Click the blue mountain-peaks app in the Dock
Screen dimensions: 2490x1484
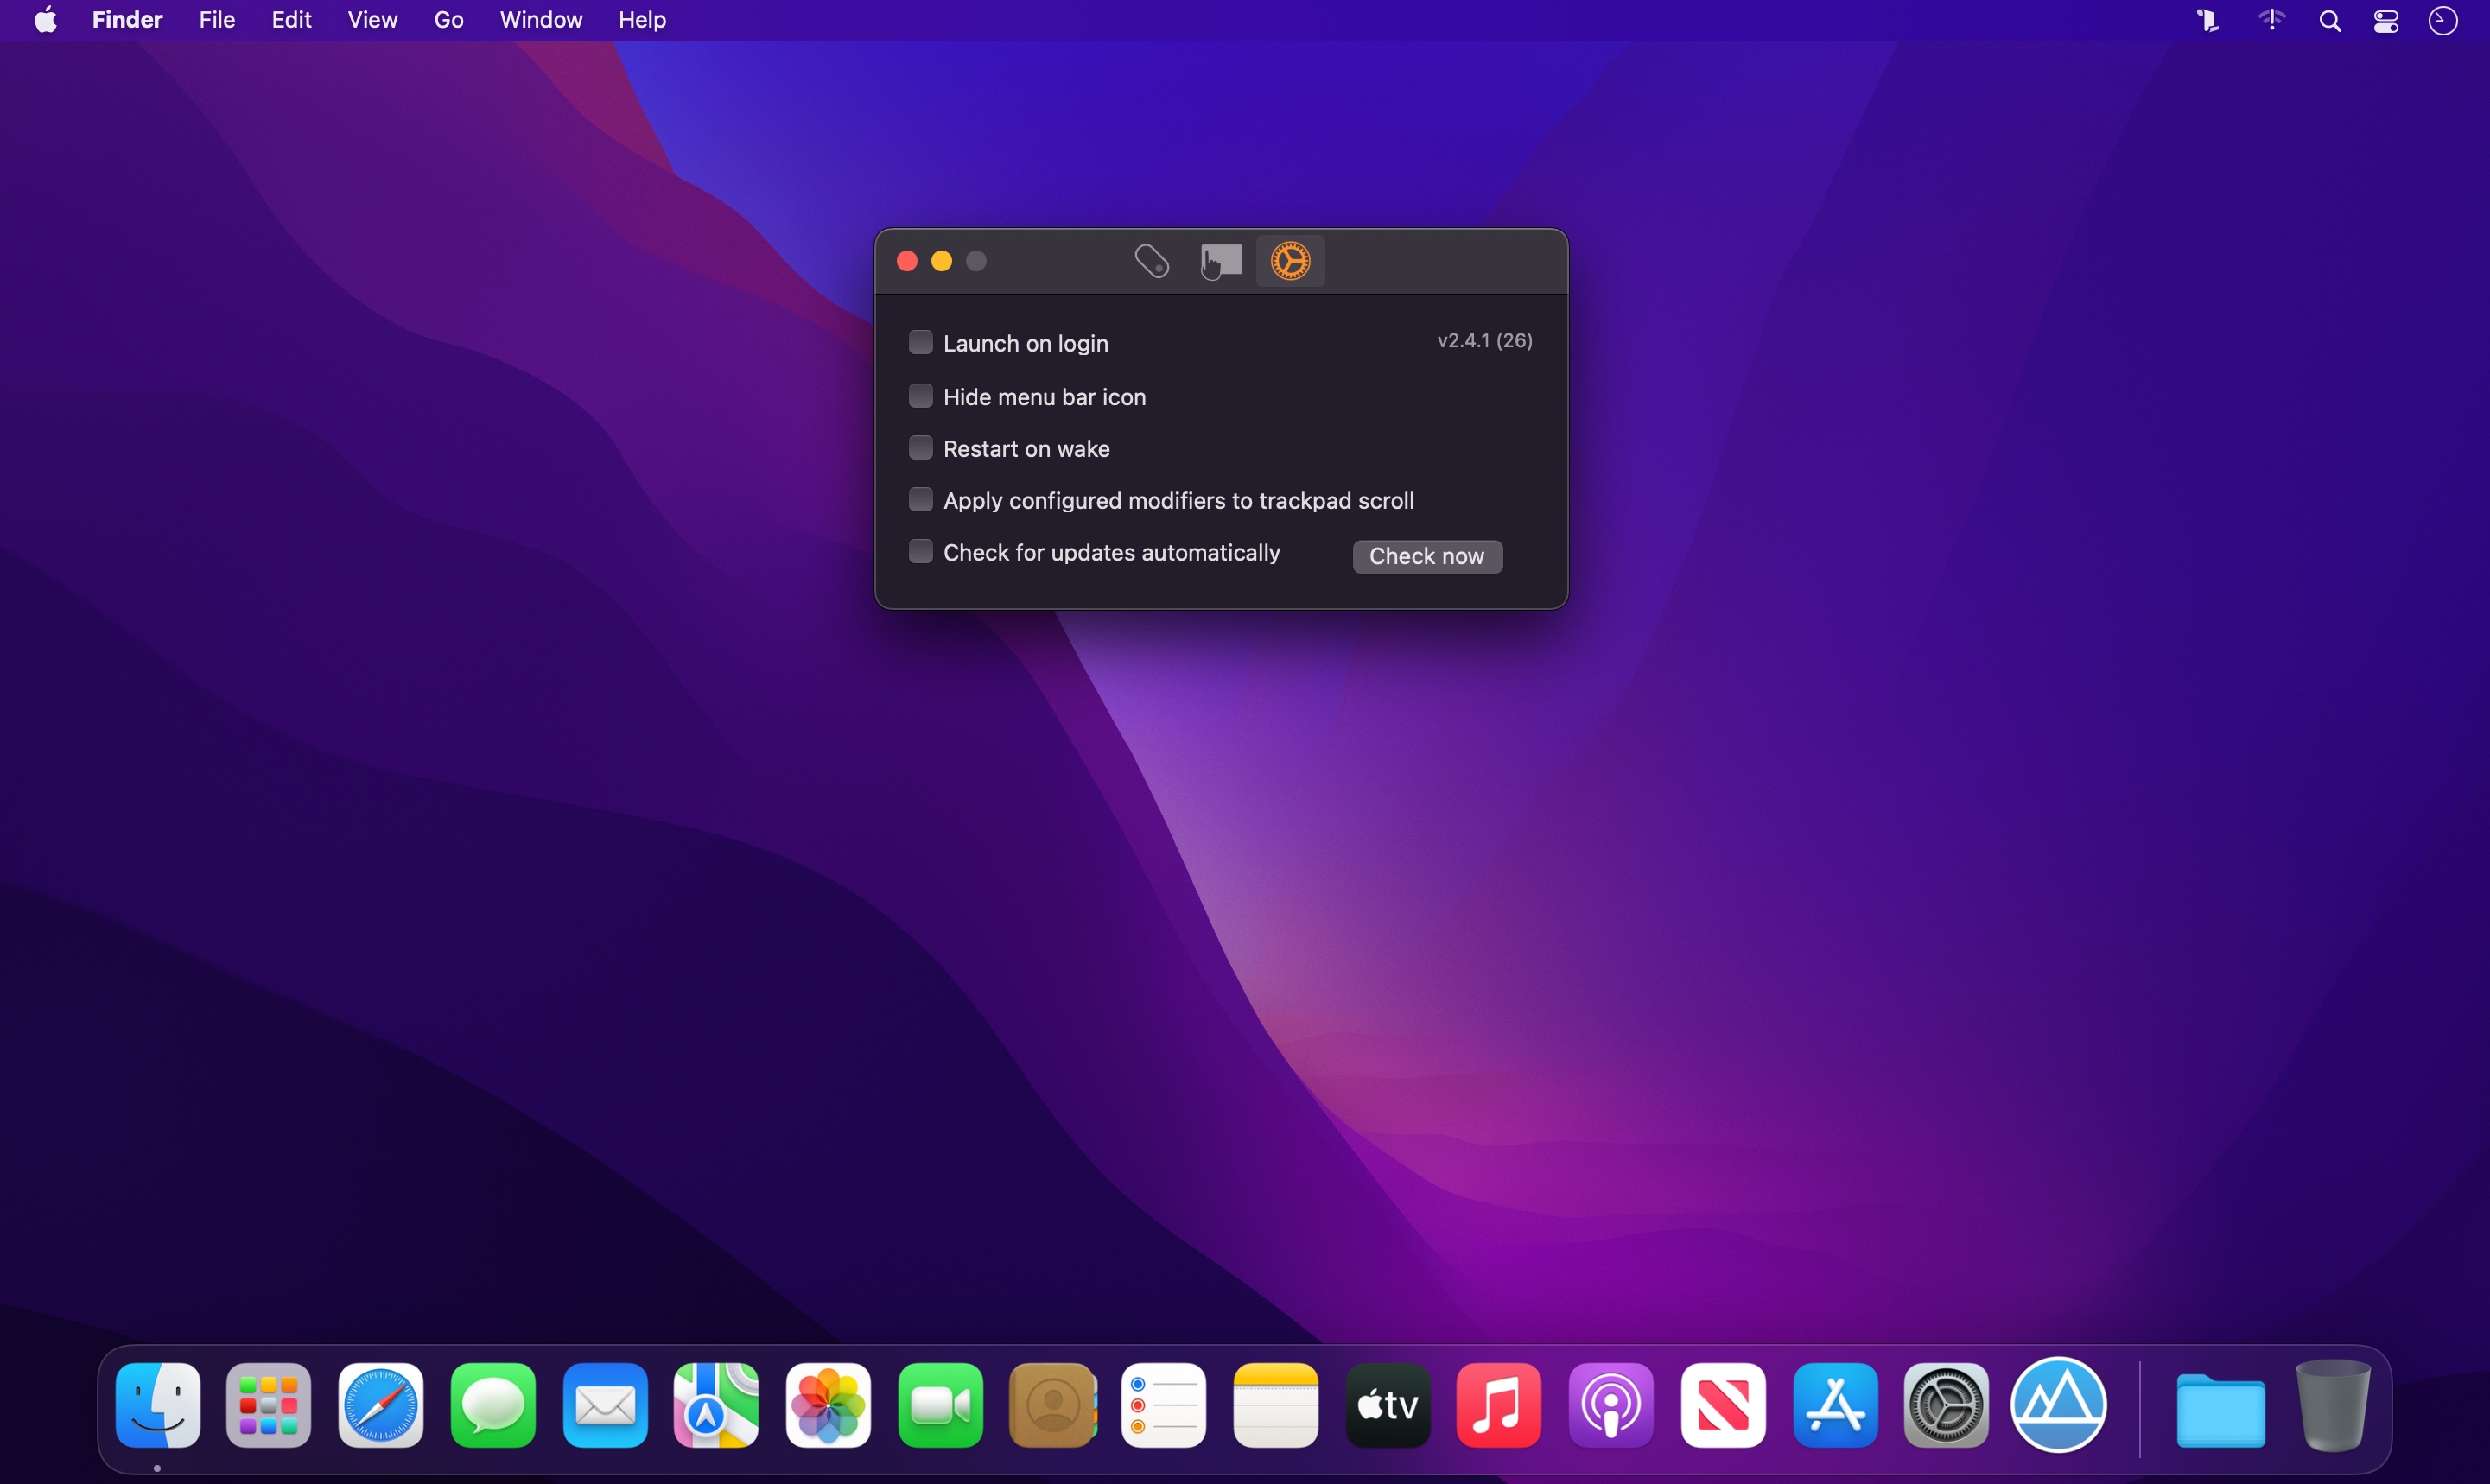2059,1405
